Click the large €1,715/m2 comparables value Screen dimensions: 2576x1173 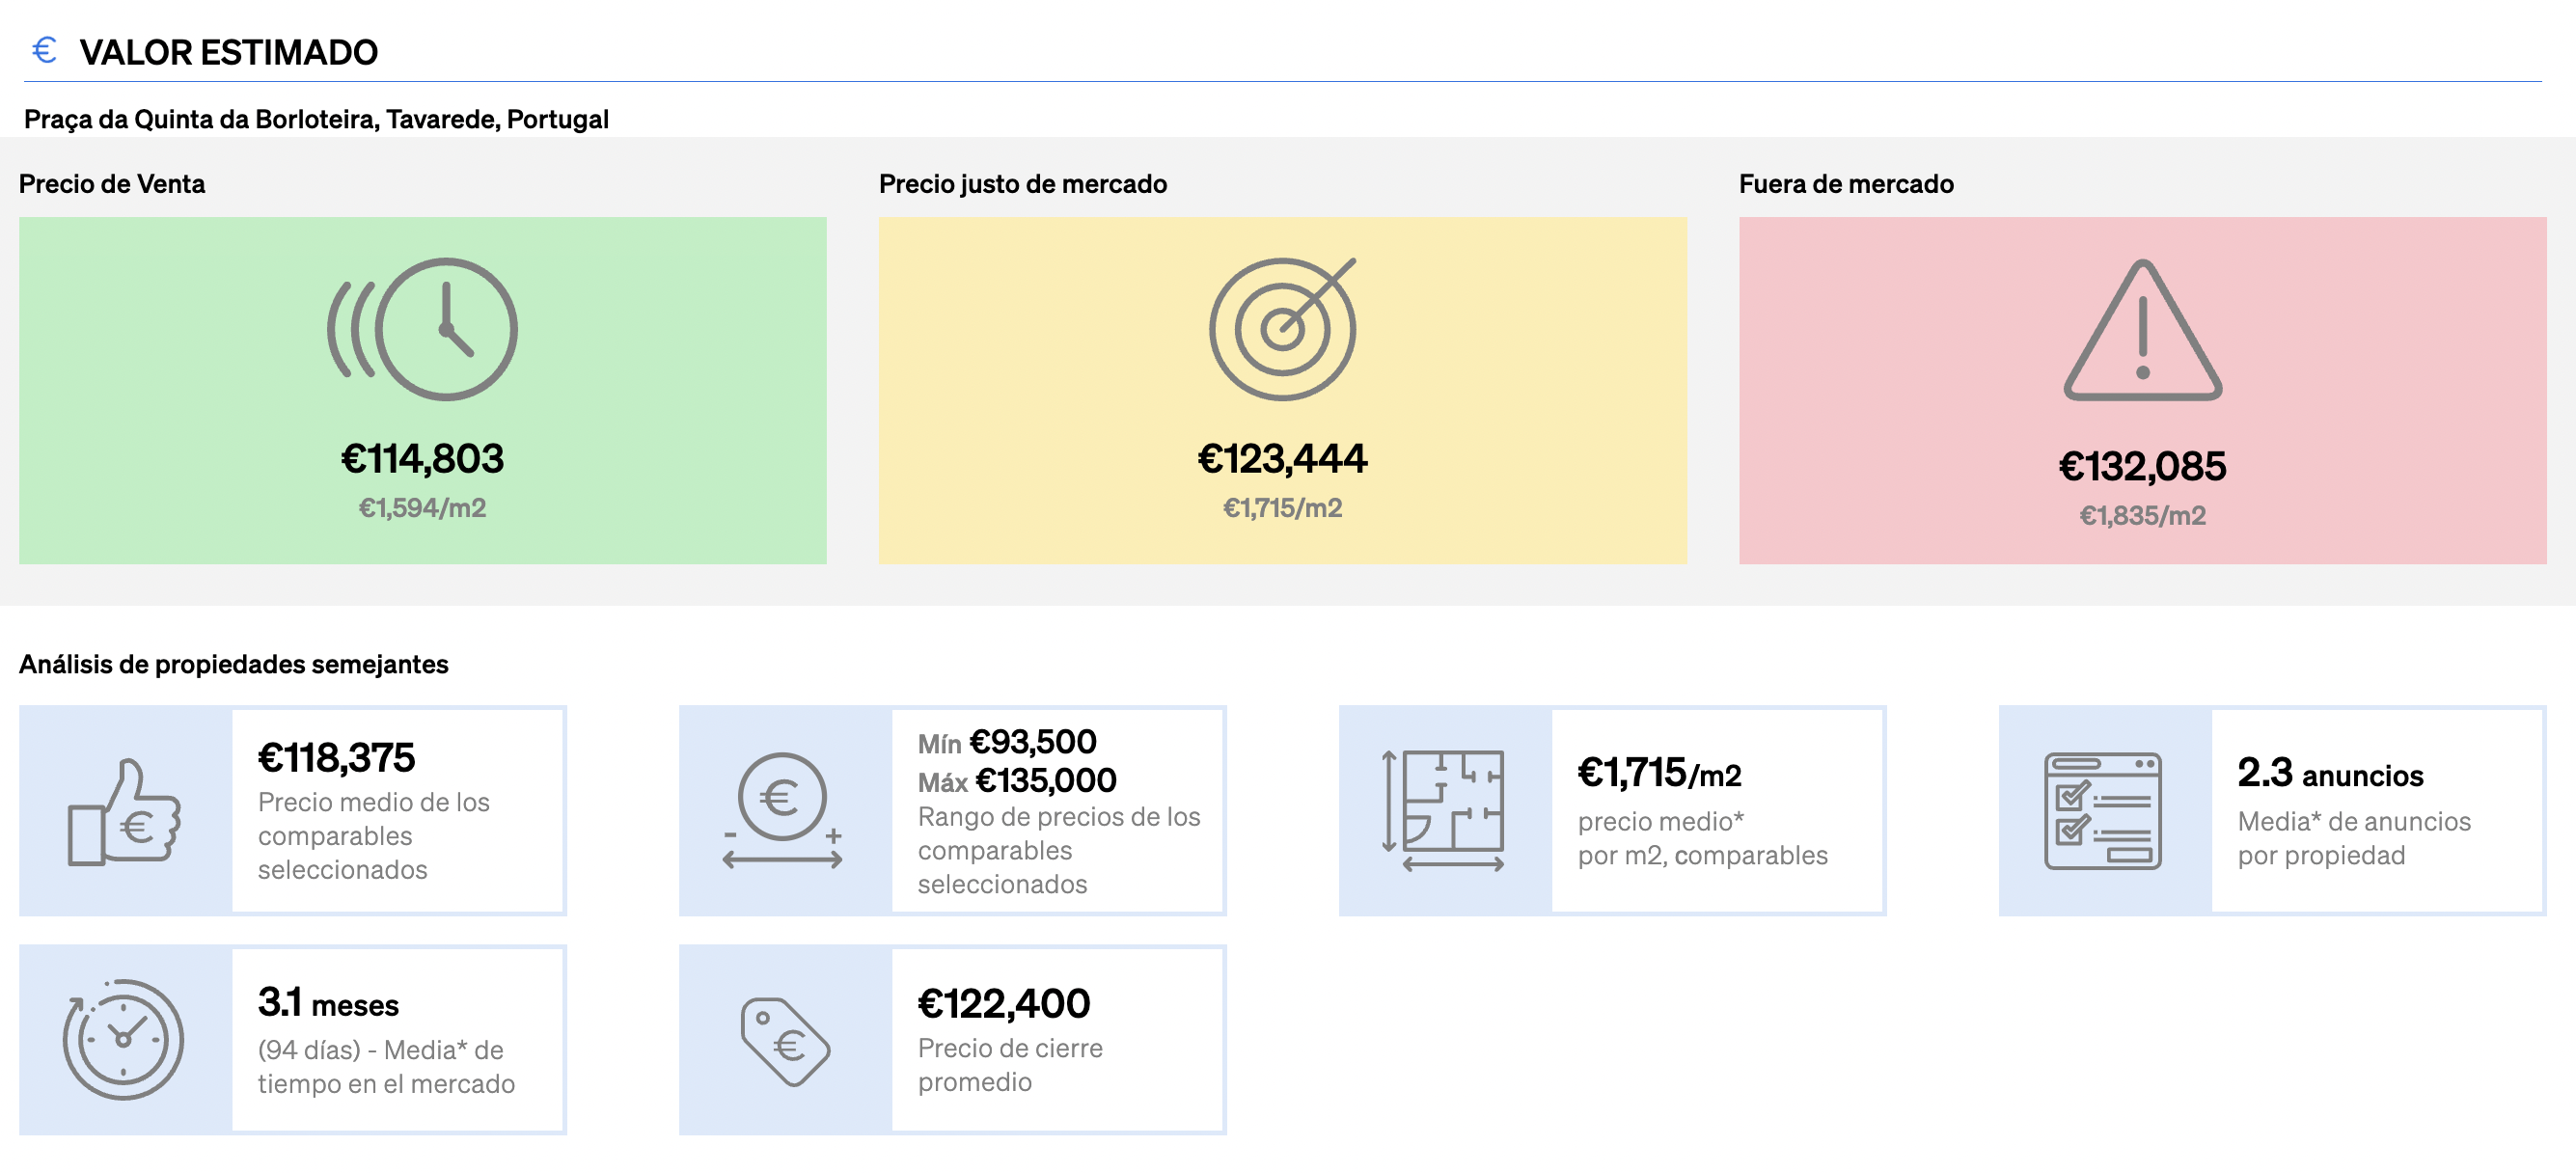pos(1659,773)
